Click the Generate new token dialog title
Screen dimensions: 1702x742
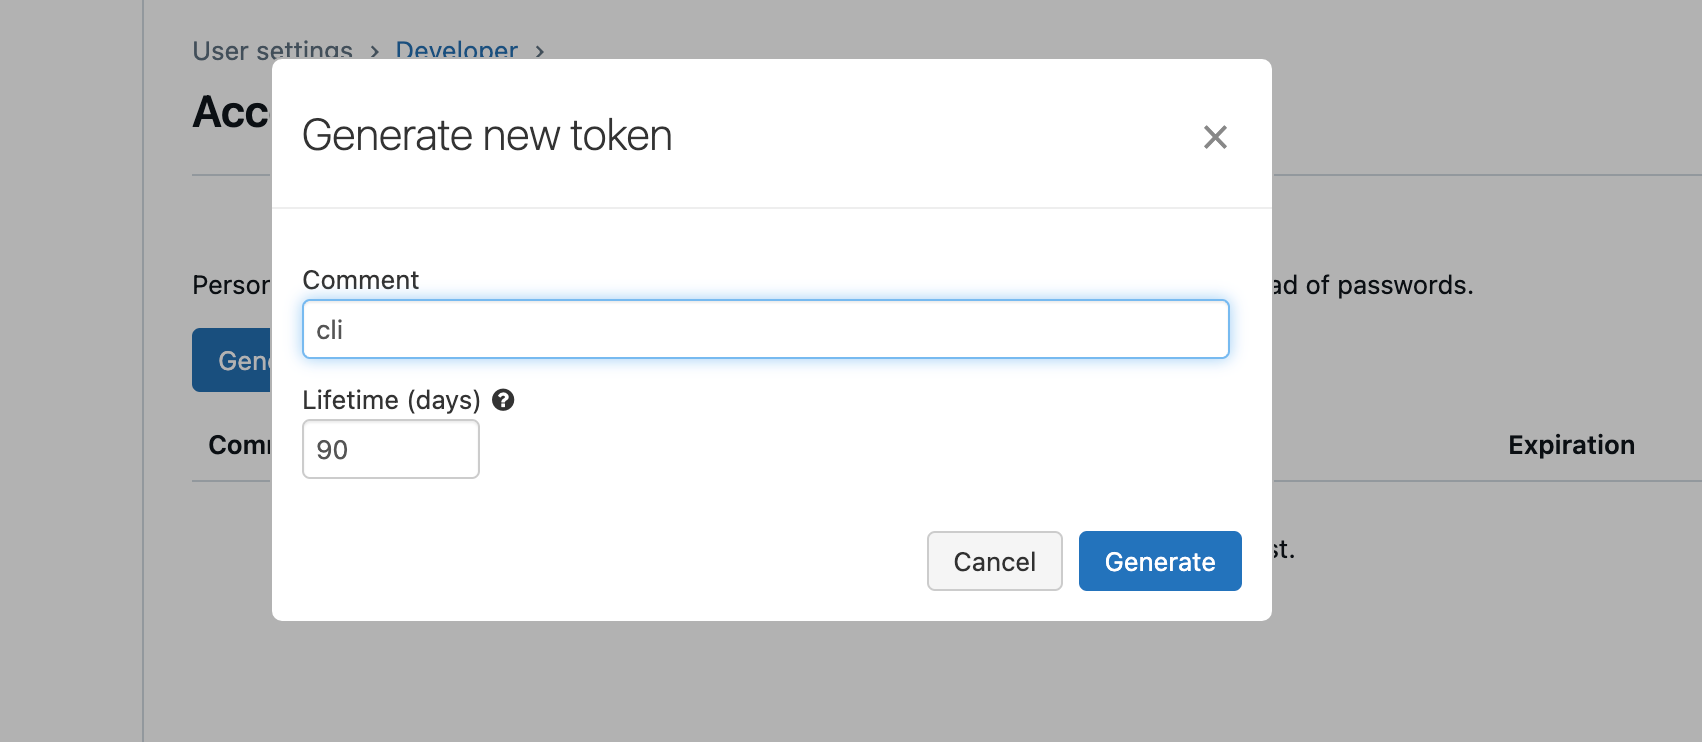coord(487,135)
